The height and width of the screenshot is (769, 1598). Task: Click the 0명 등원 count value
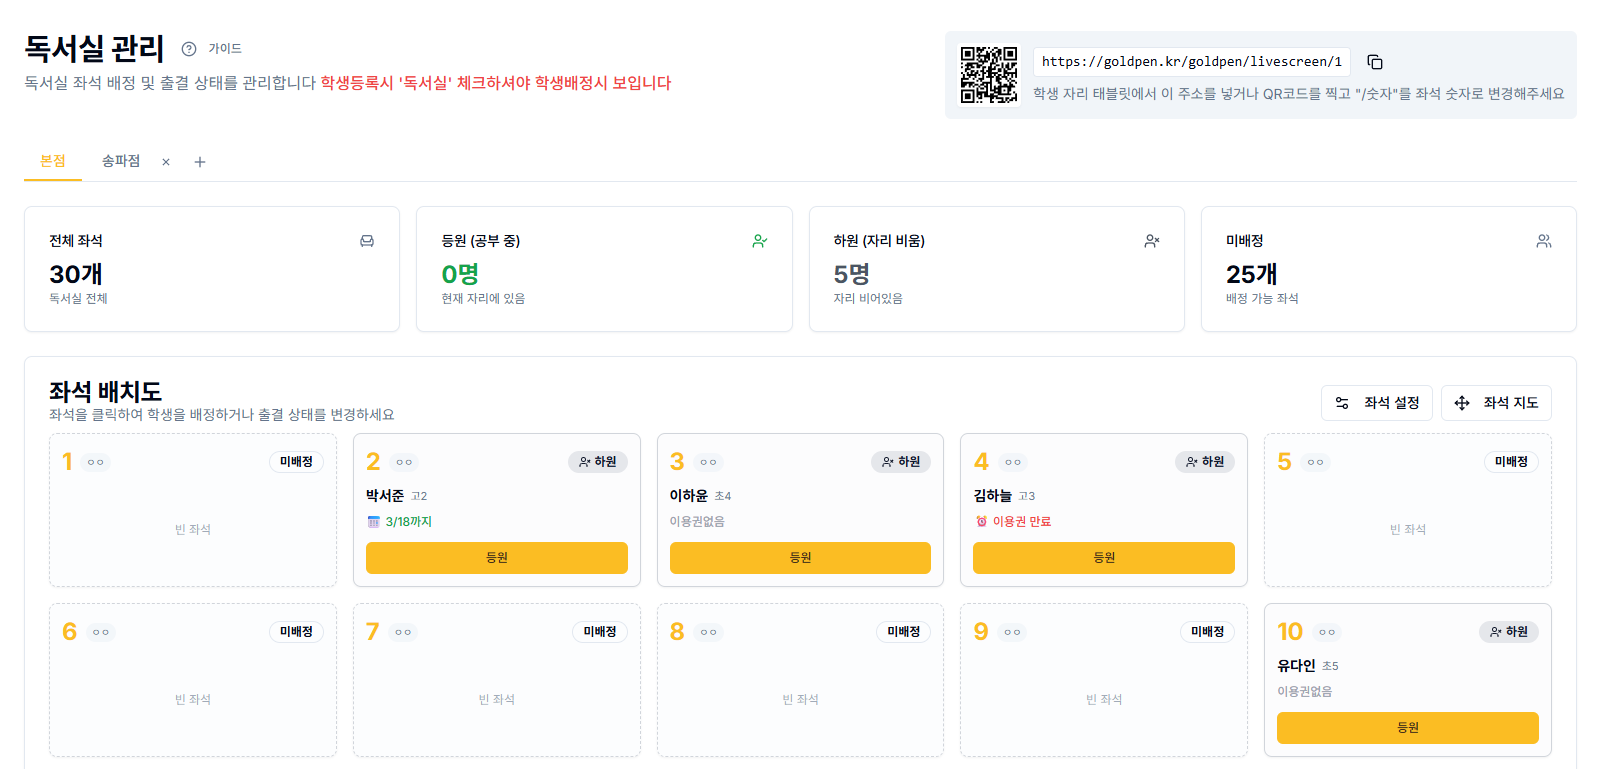(x=460, y=274)
